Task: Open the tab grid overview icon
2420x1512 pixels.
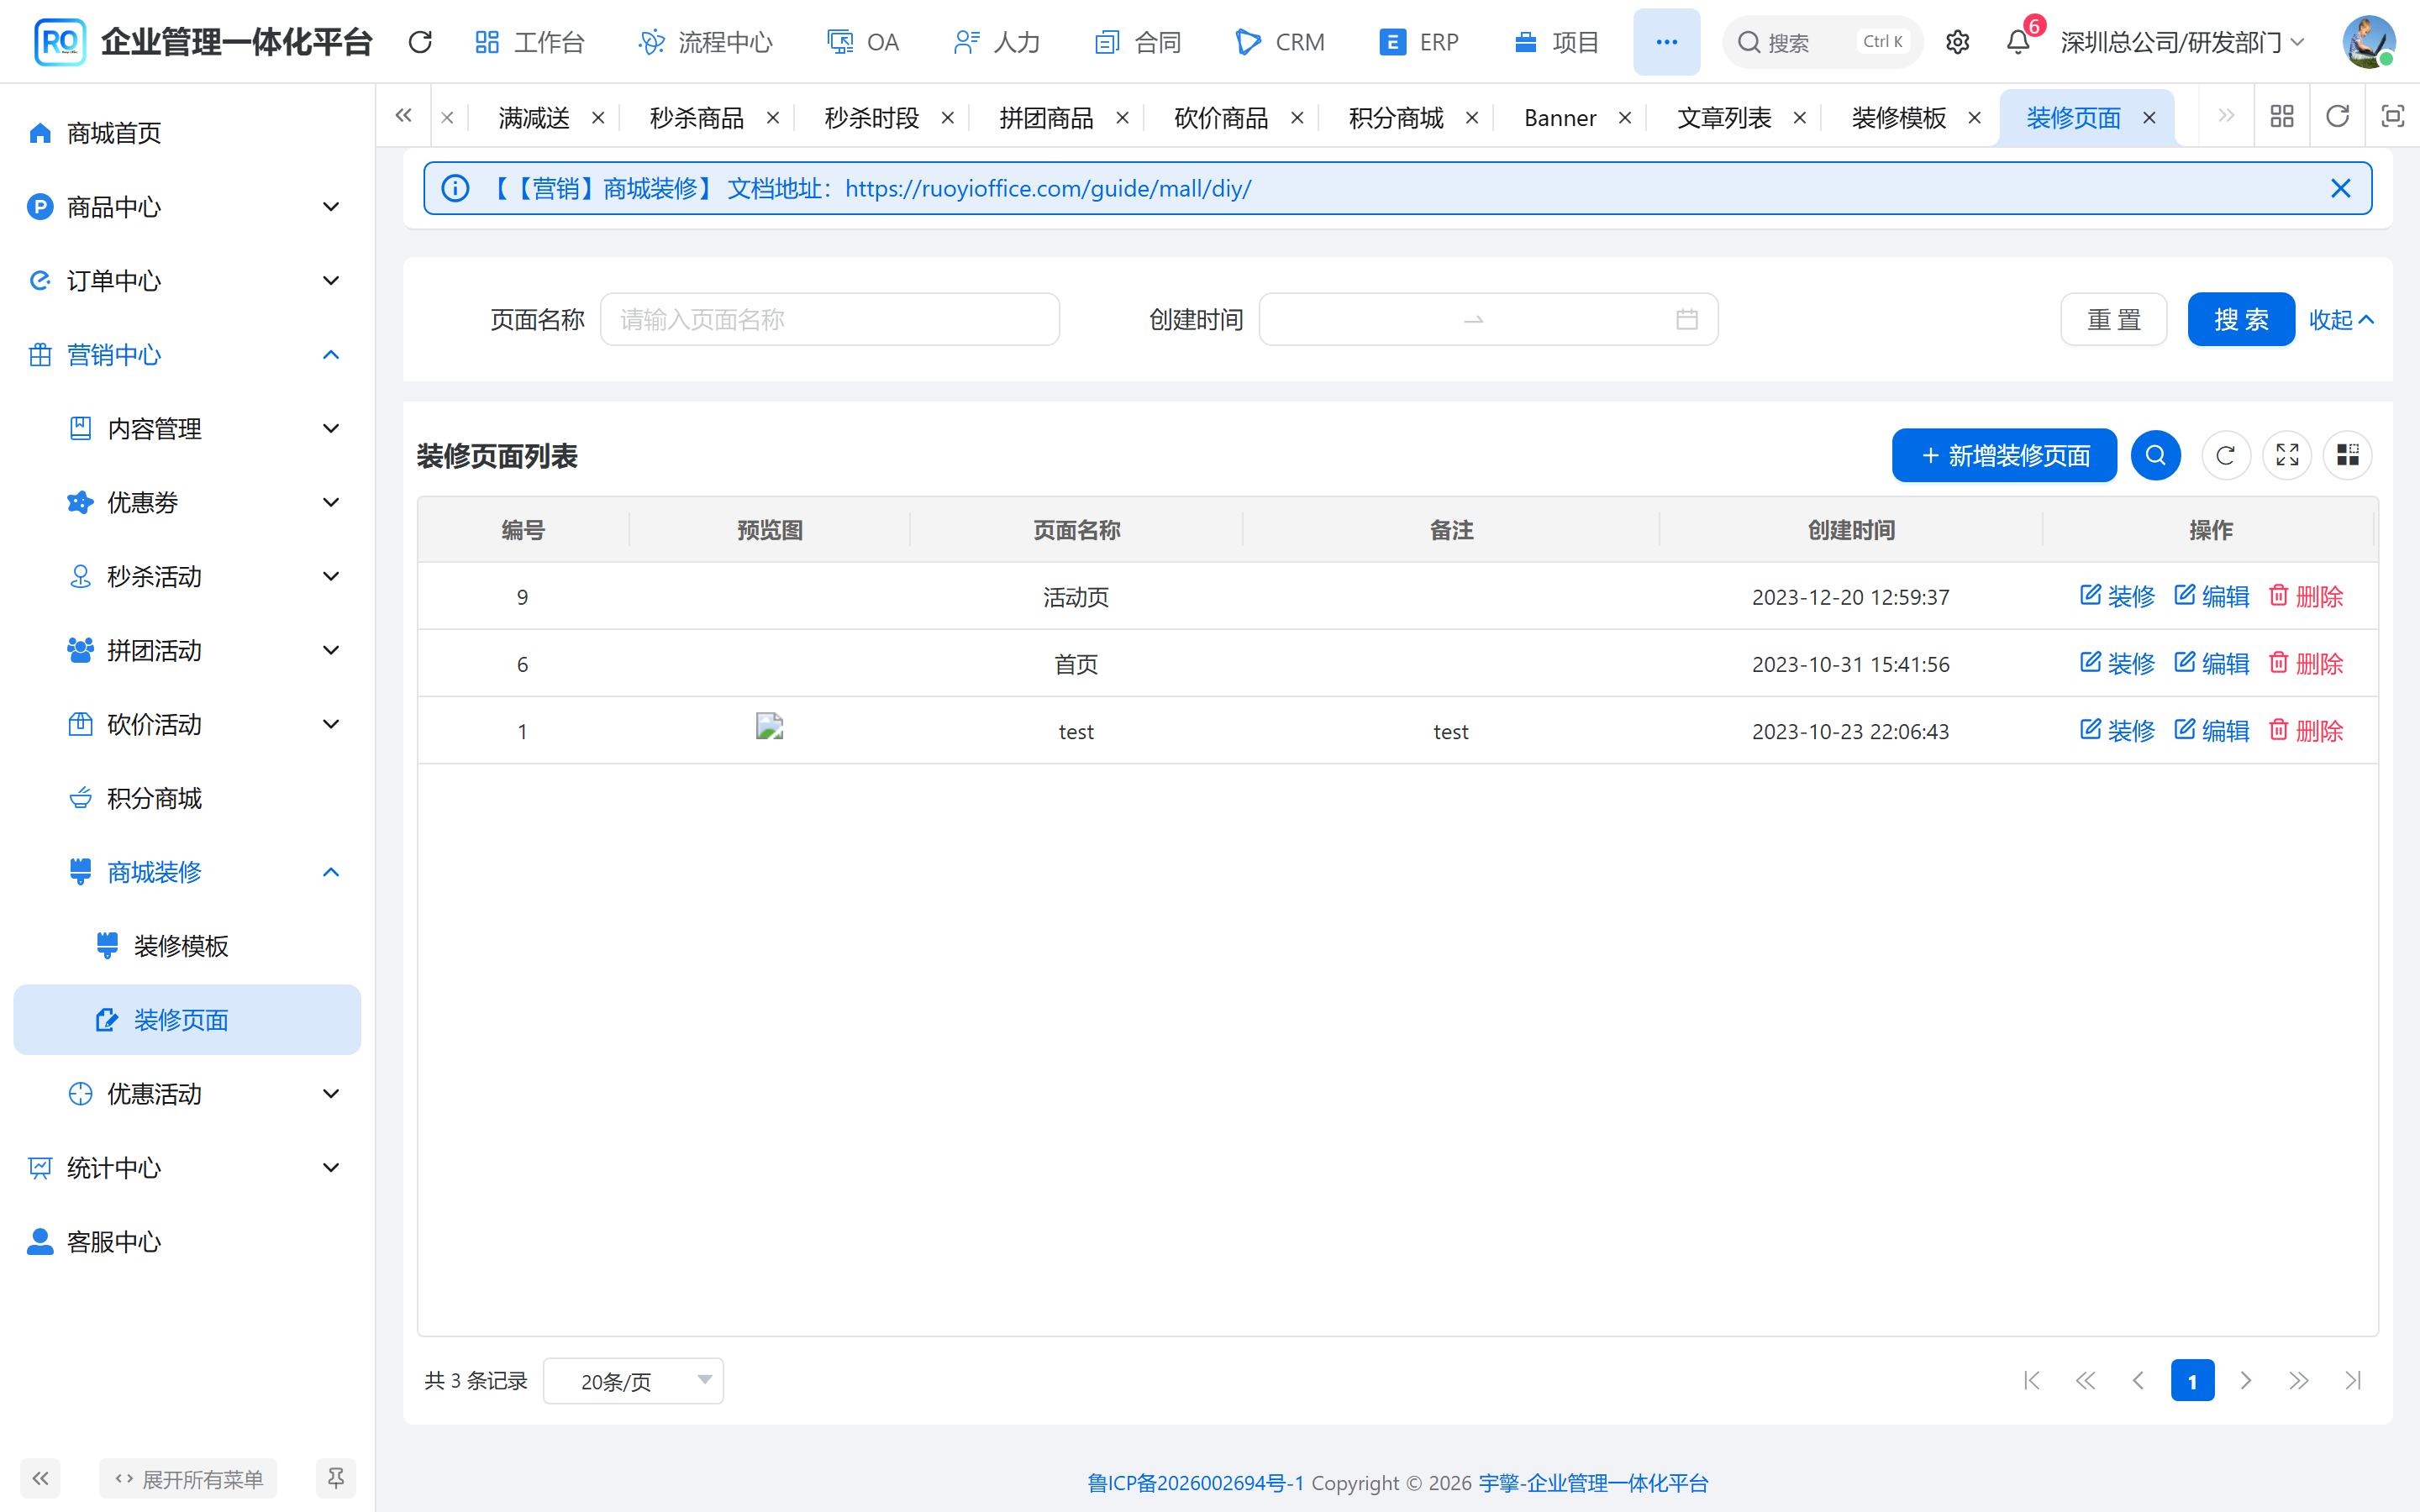Action: click(x=2282, y=117)
